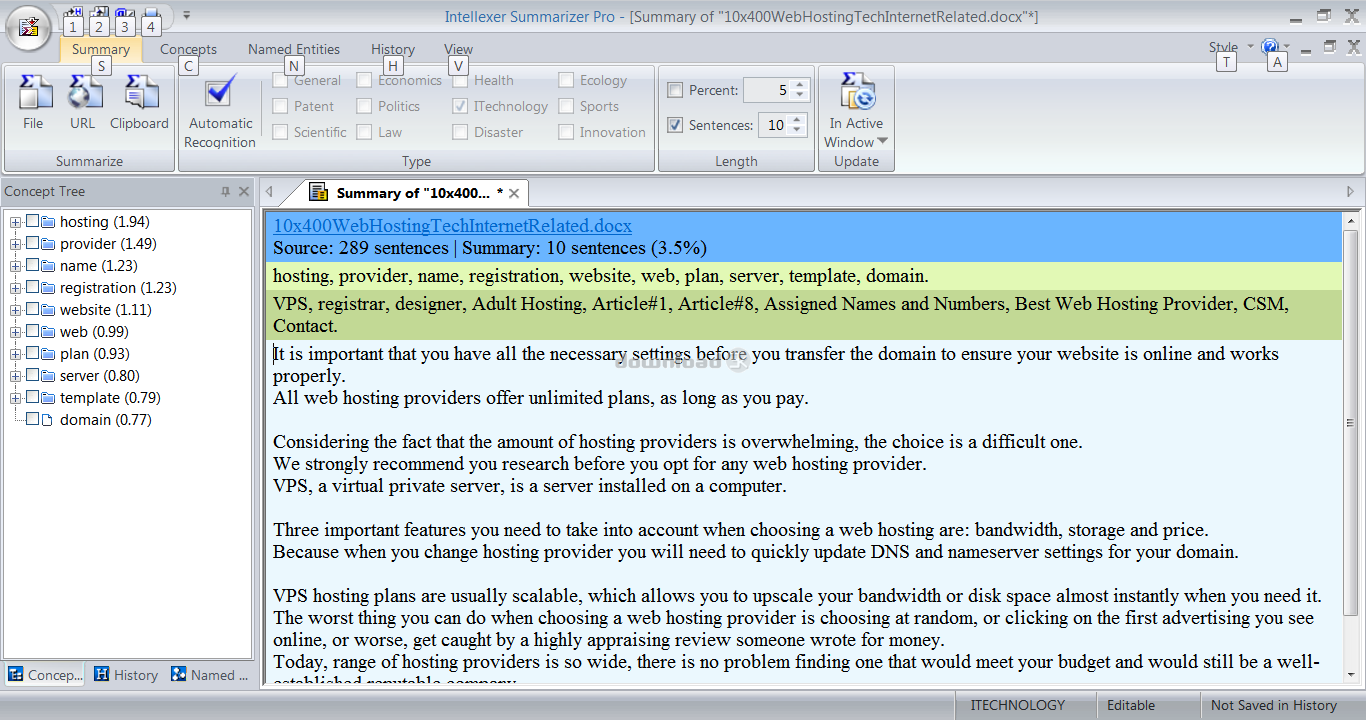Expand the provider (1.49) tree node
The width and height of the screenshot is (1366, 720).
[x=16, y=244]
